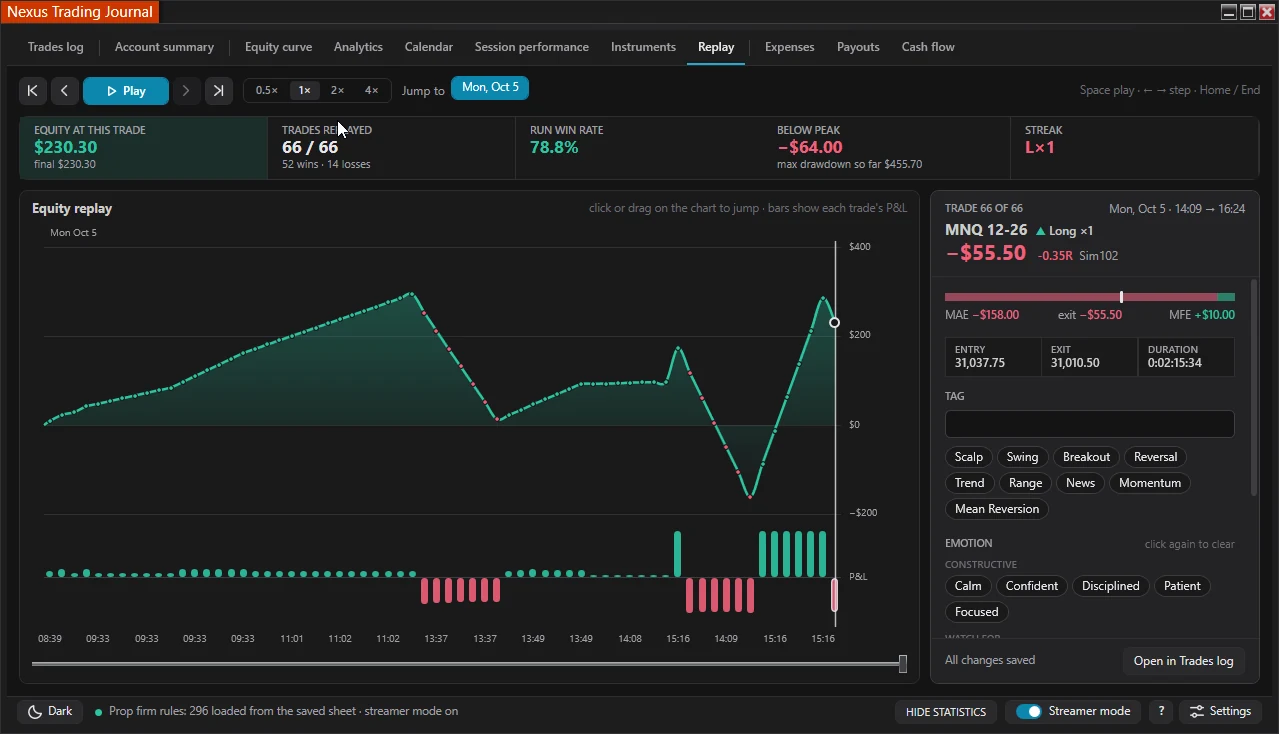1279x734 pixels.
Task: Click the Streak L×1 card
Action: pyautogui.click(x=1134, y=148)
